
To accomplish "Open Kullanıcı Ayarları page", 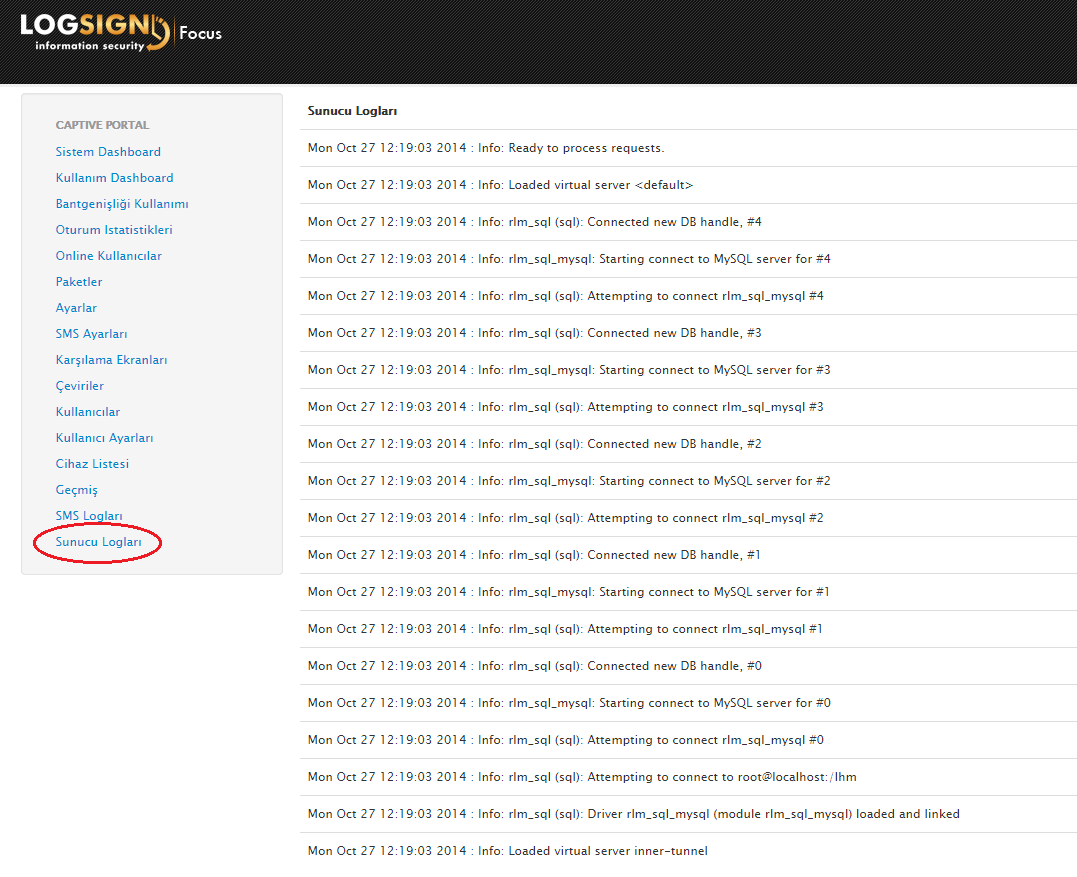I will coord(104,438).
